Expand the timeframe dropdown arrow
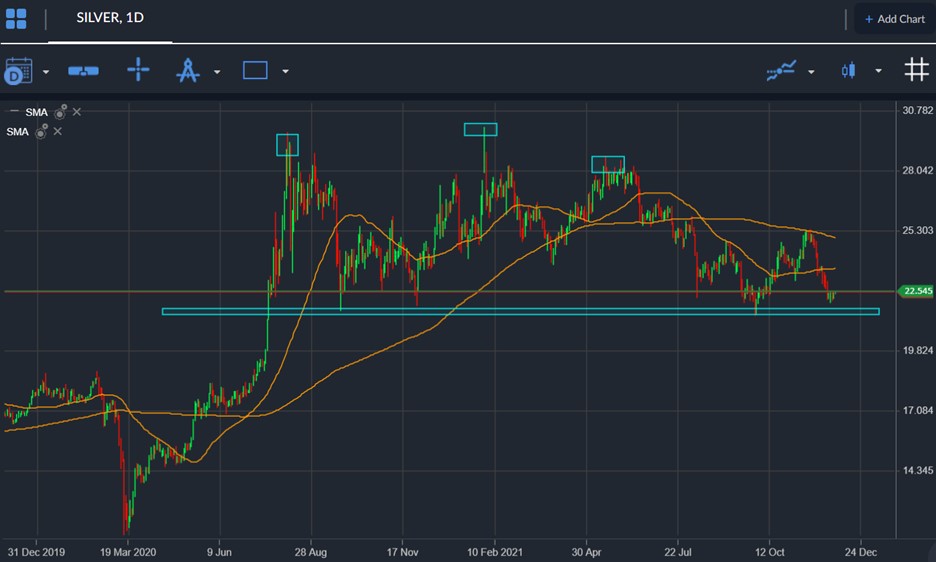 (46, 72)
